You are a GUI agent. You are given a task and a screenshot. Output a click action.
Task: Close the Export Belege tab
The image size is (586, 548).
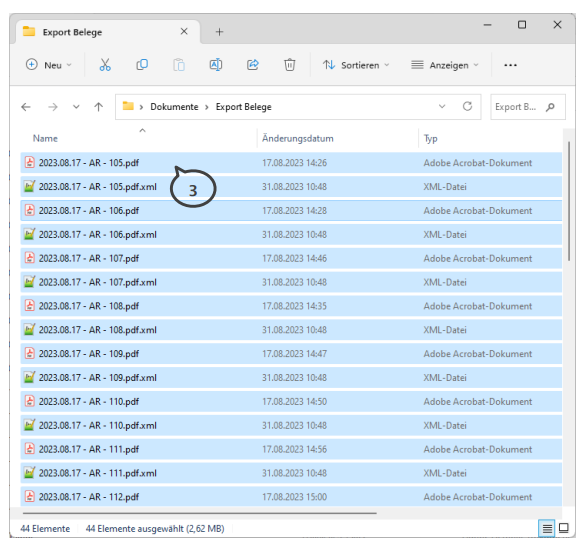point(184,31)
